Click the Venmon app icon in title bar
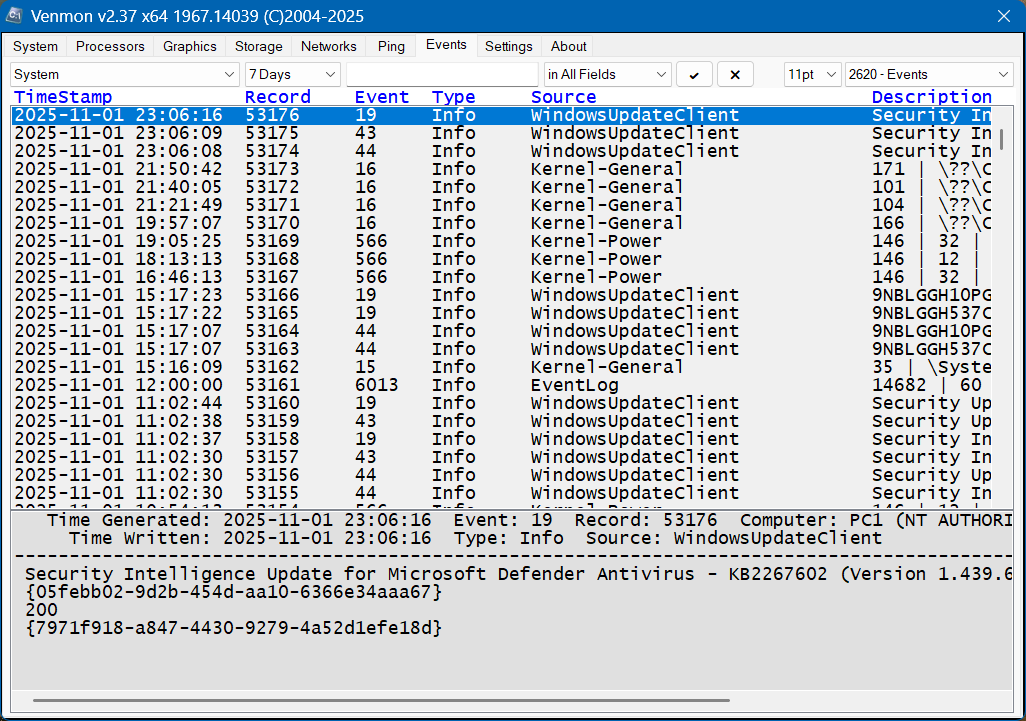The image size is (1026, 721). point(14,16)
